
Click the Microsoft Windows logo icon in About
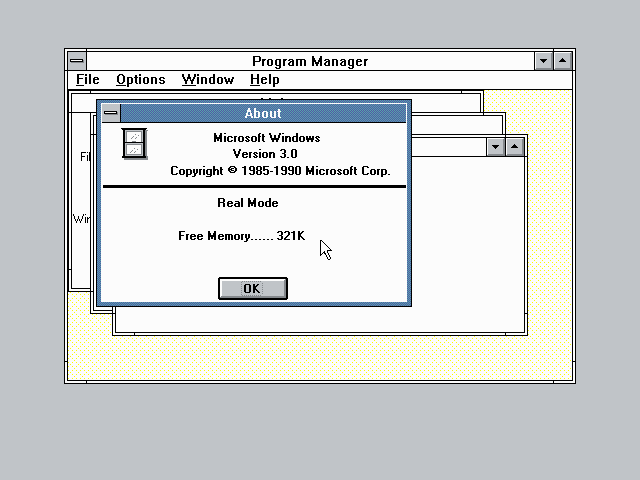134,144
